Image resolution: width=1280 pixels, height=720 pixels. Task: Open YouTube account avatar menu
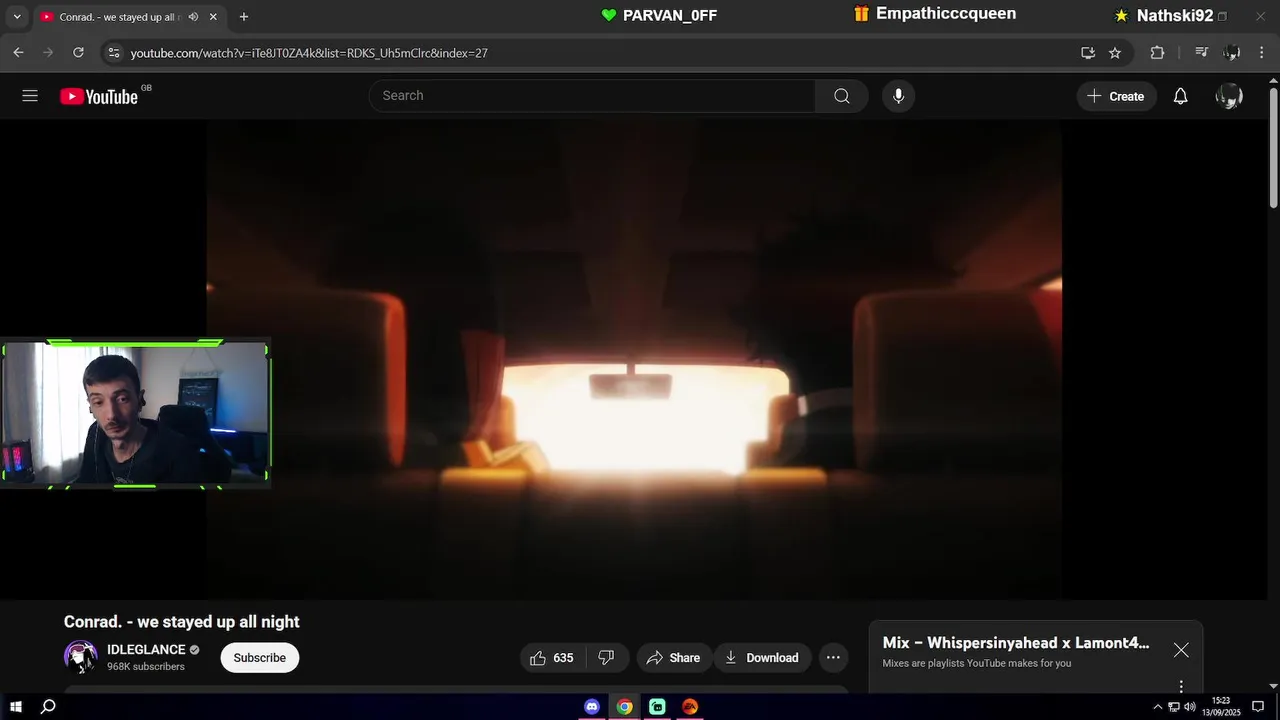(1228, 96)
